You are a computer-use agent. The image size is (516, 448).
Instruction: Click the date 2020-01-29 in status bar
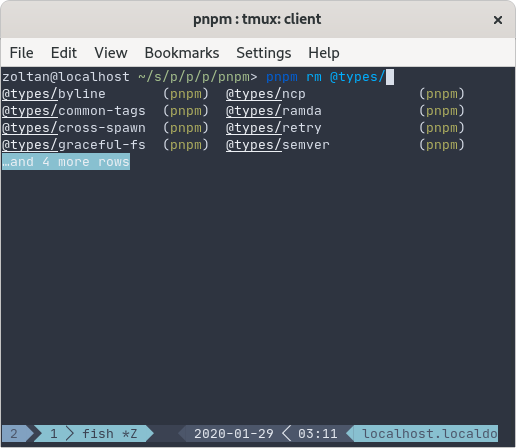pyautogui.click(x=234, y=434)
